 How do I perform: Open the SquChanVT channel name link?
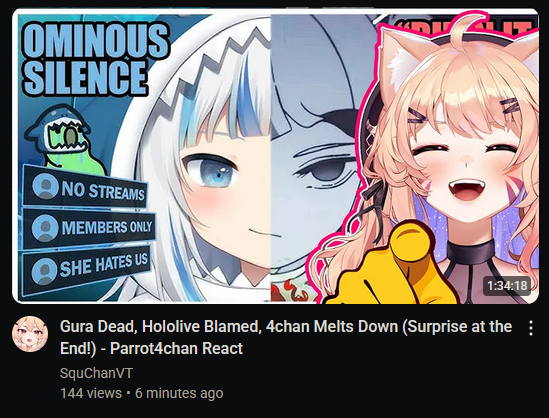coord(96,373)
